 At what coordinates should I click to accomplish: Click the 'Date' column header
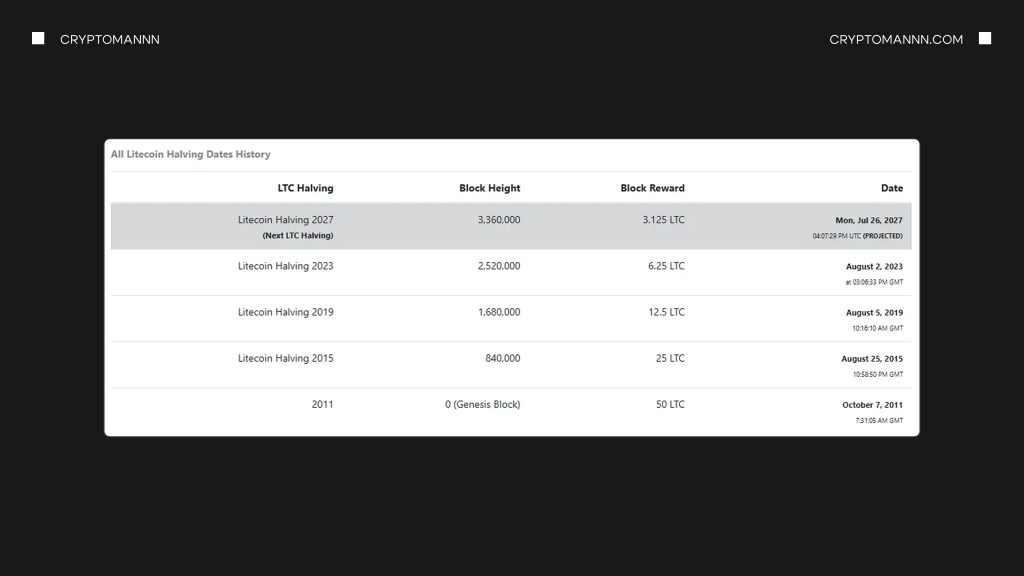pyautogui.click(x=891, y=188)
